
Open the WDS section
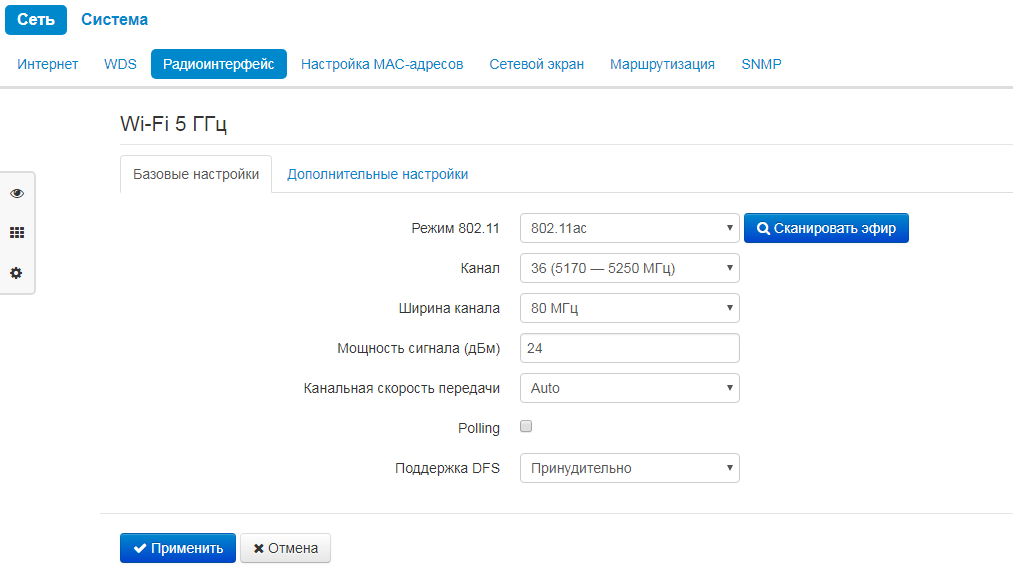120,64
